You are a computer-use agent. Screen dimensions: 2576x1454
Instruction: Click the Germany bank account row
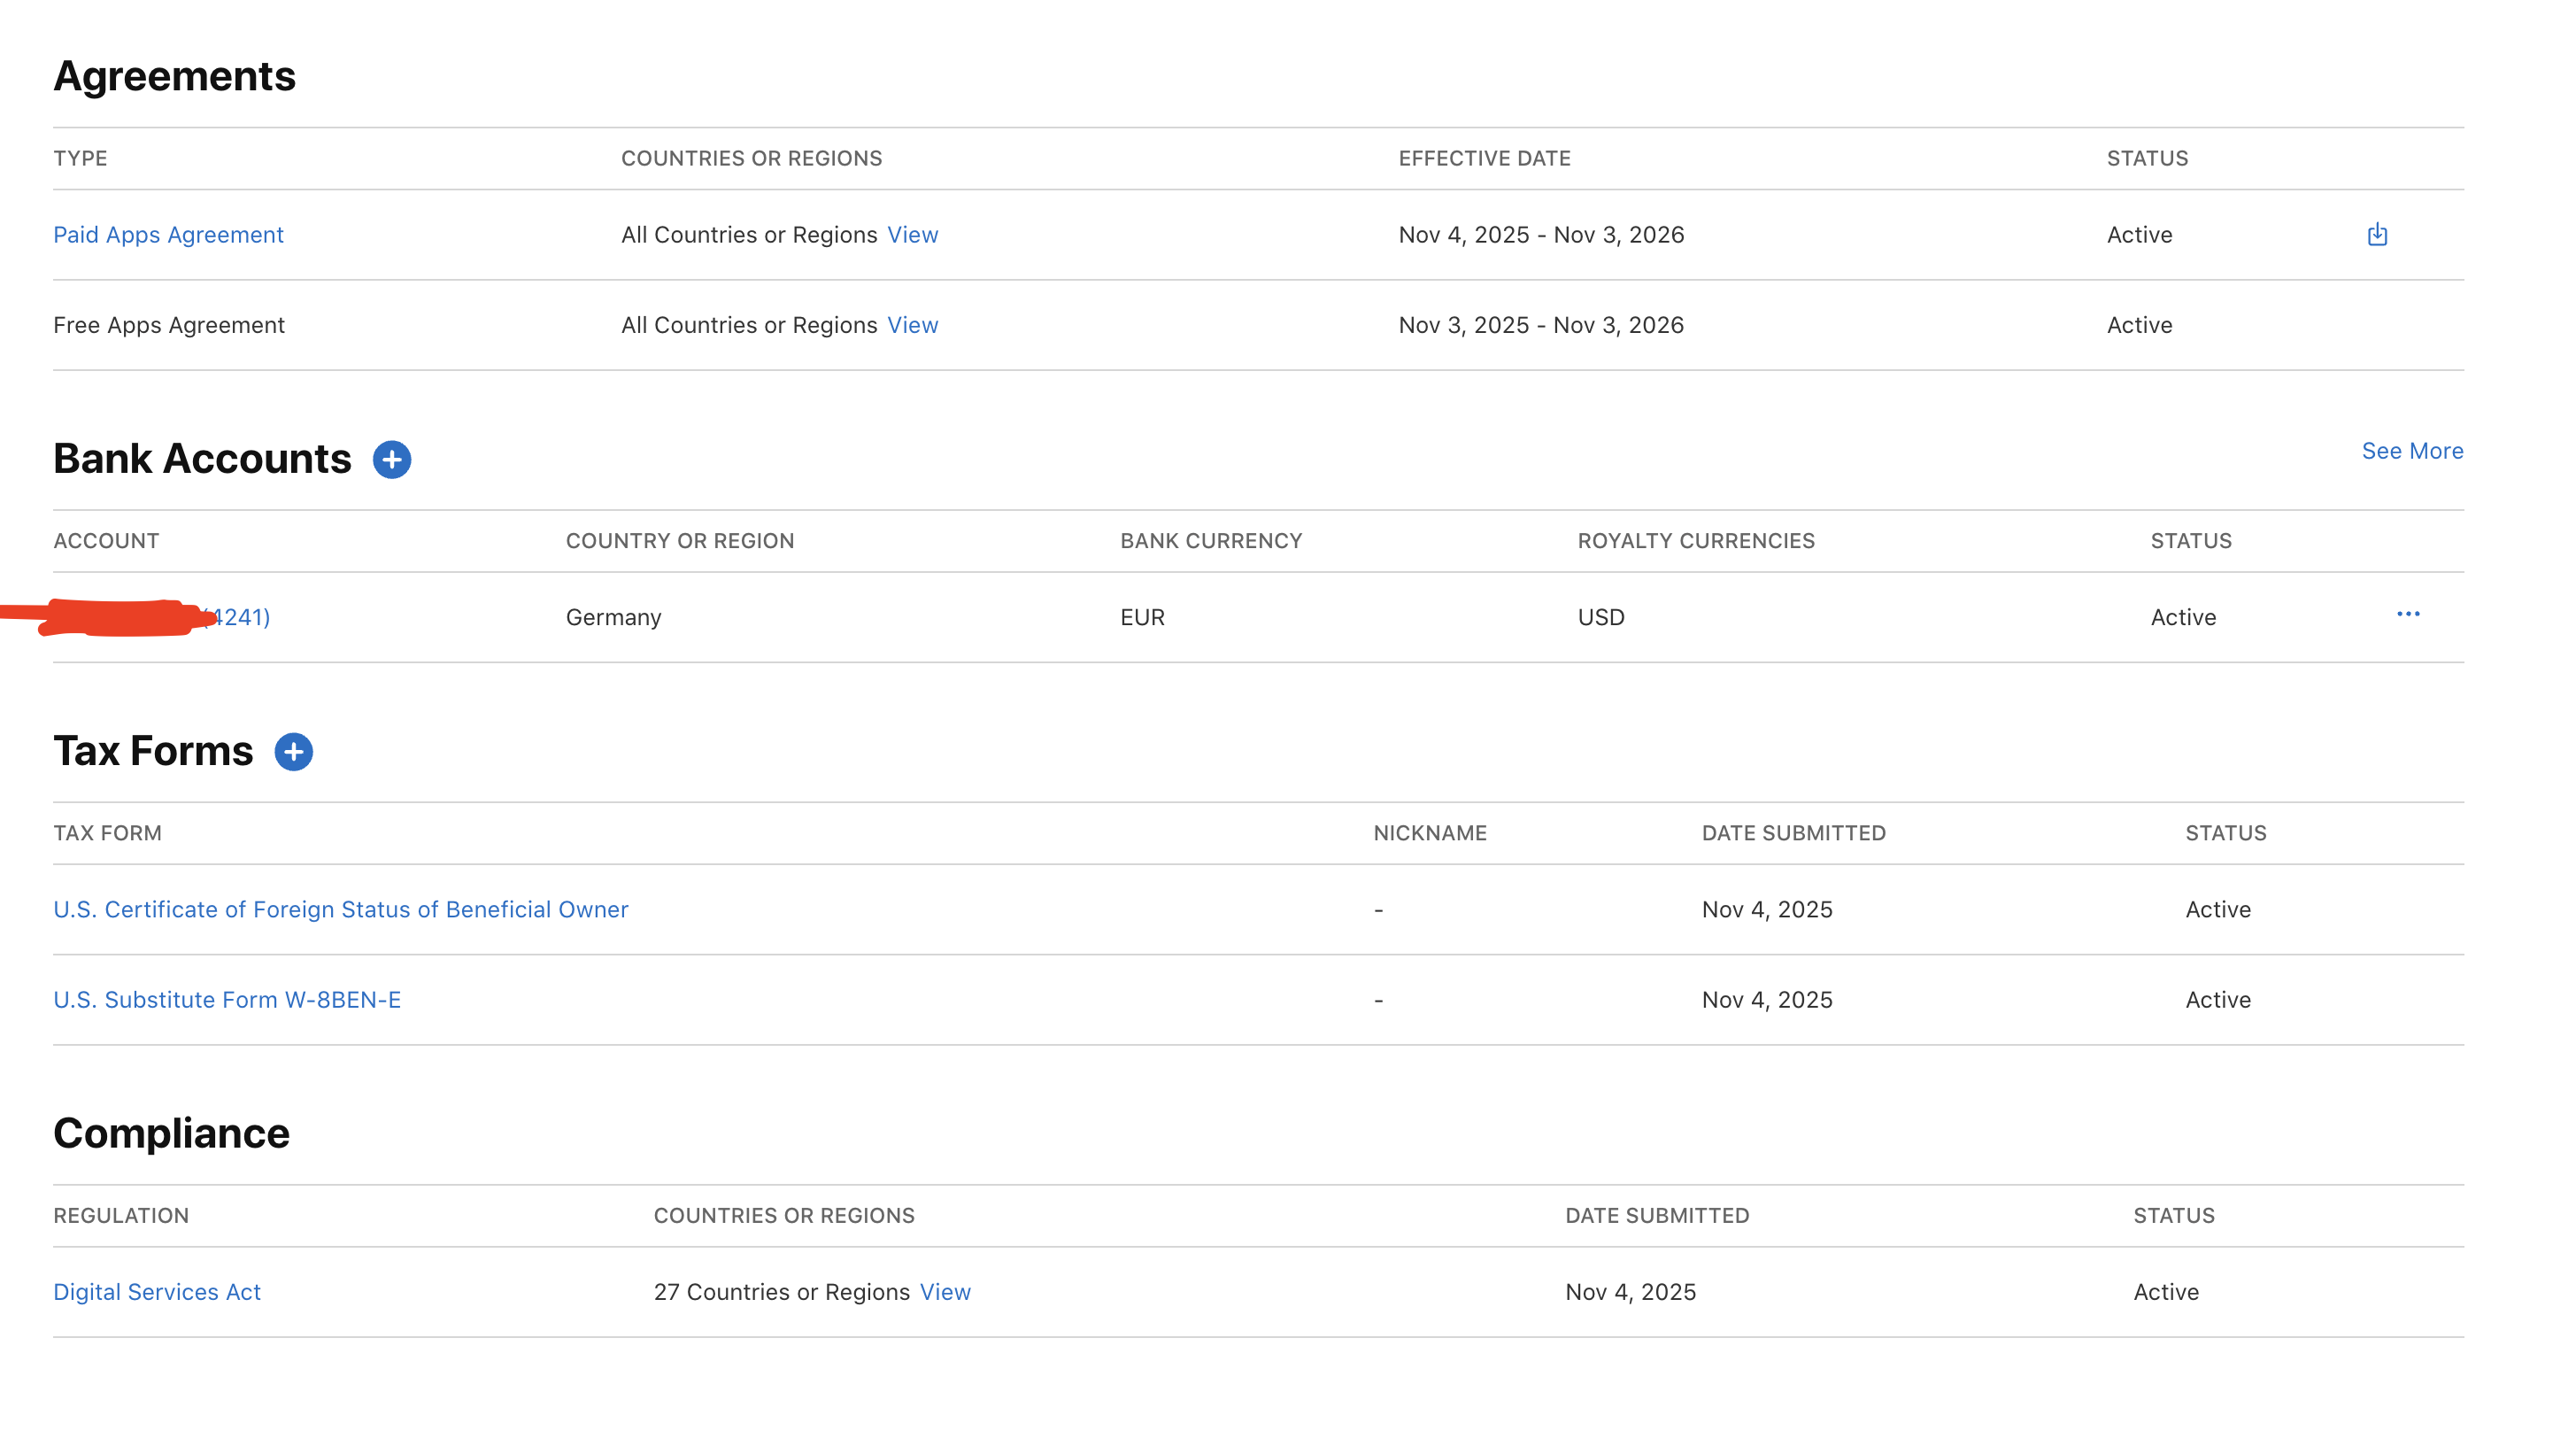click(613, 617)
